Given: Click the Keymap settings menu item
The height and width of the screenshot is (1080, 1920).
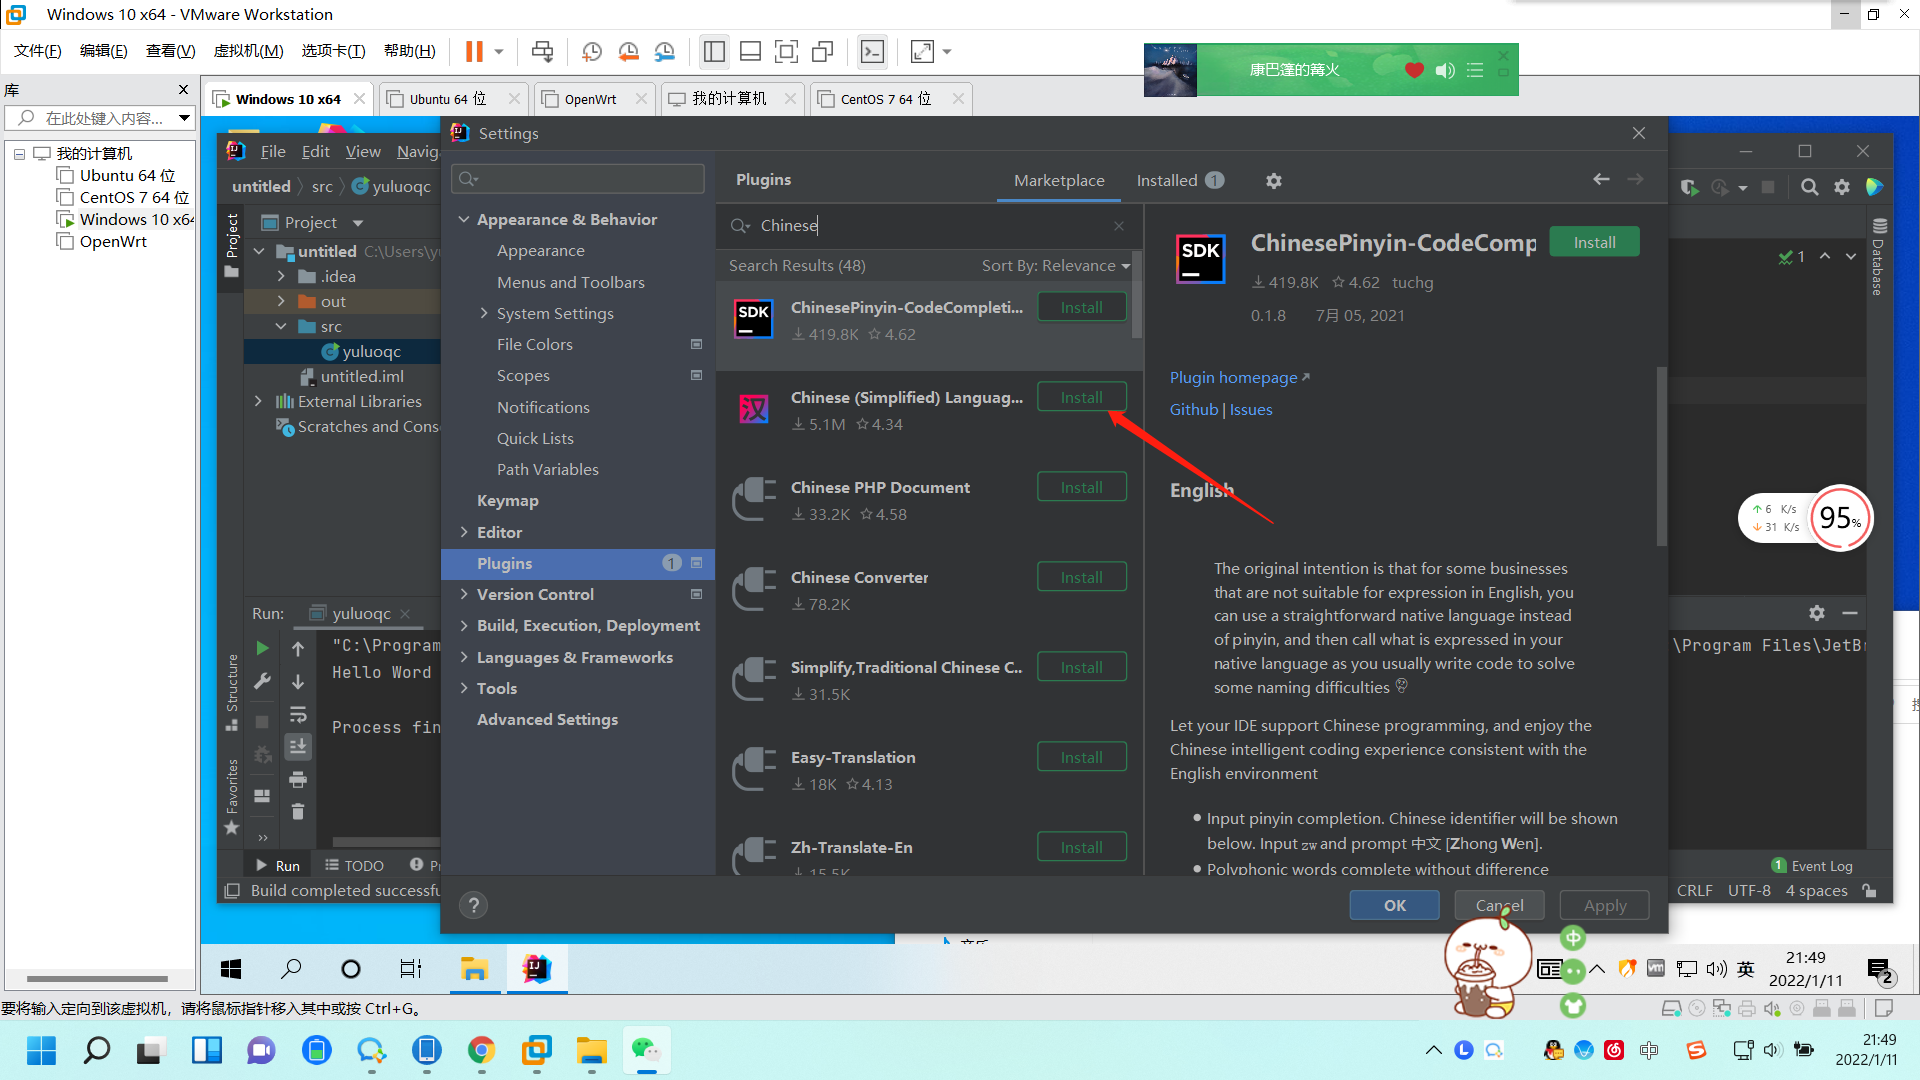Looking at the screenshot, I should (x=505, y=500).
